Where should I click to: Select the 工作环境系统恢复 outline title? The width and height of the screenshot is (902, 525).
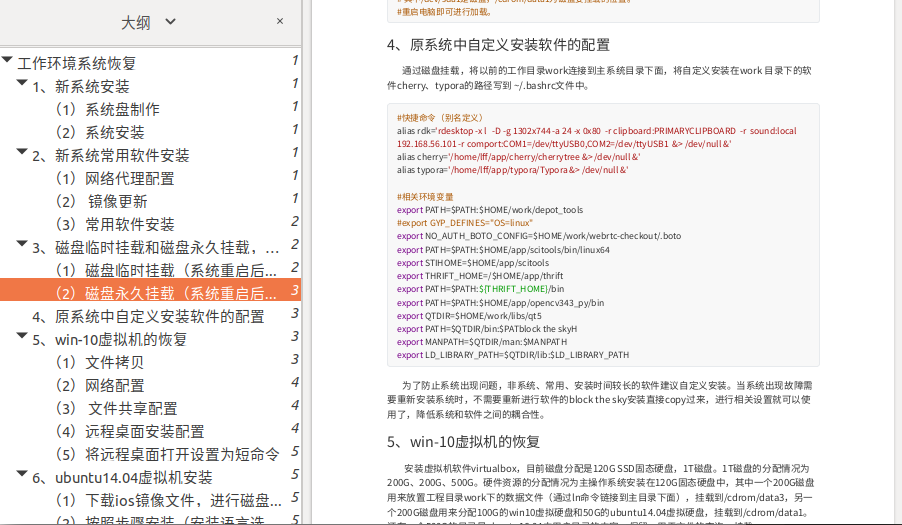click(77, 63)
